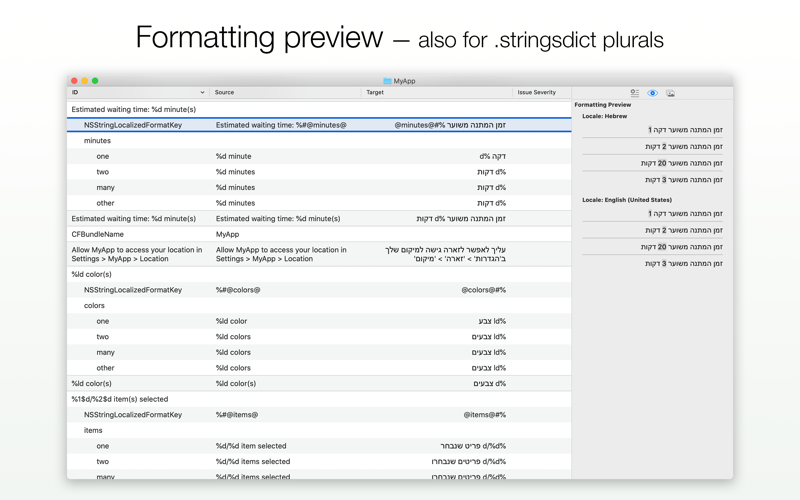Click the green zoom window button
This screenshot has height=500, width=800.
click(95, 81)
